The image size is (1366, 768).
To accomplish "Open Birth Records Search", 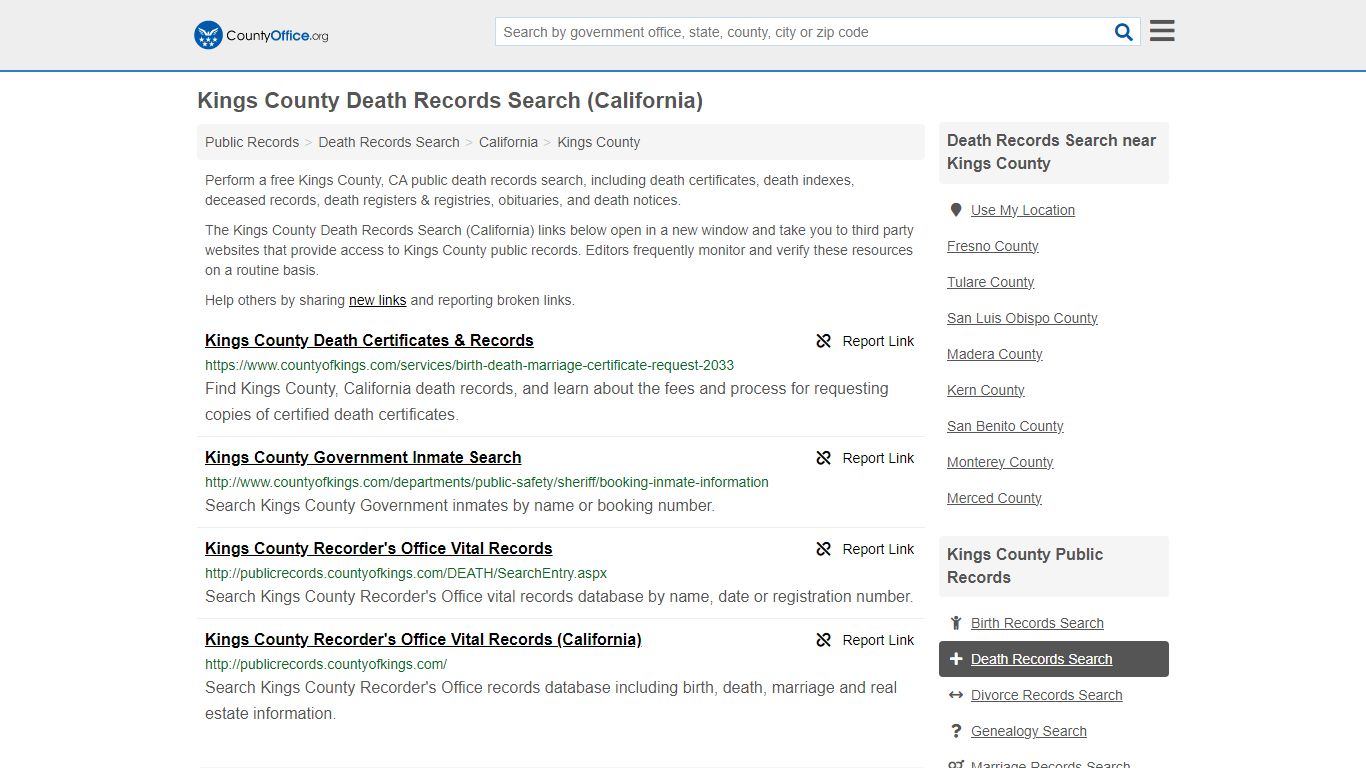I will [1037, 623].
